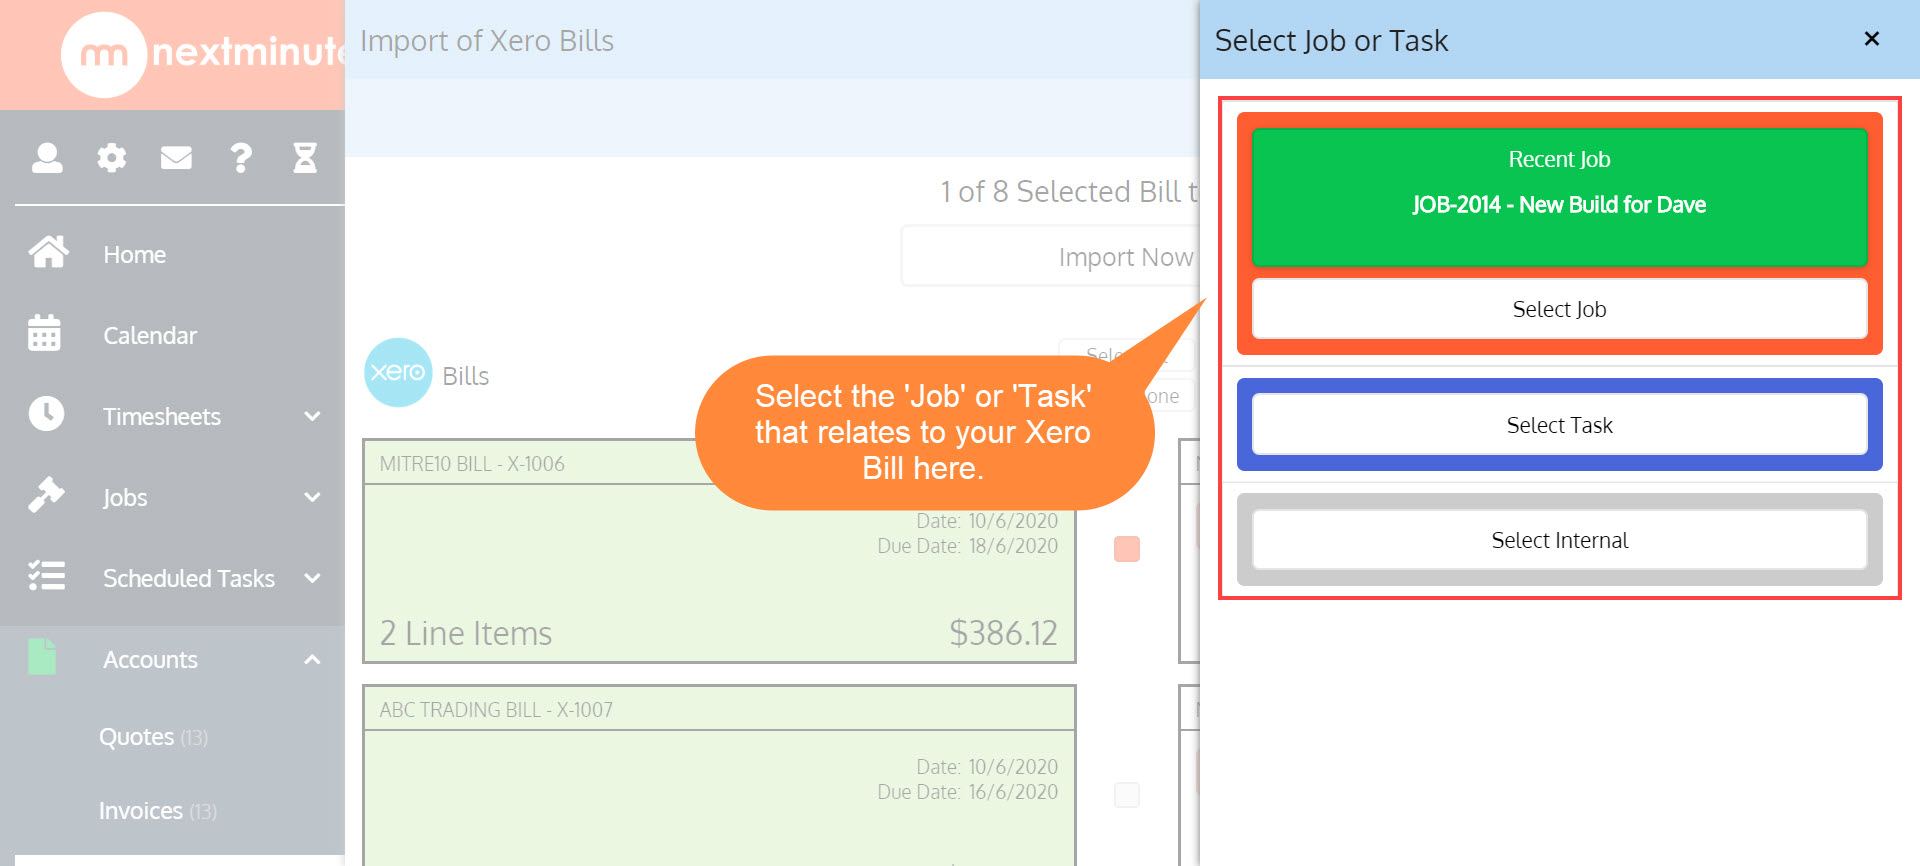The image size is (1920, 866).
Task: Click the Calendar icon in sidebar
Action: click(45, 333)
